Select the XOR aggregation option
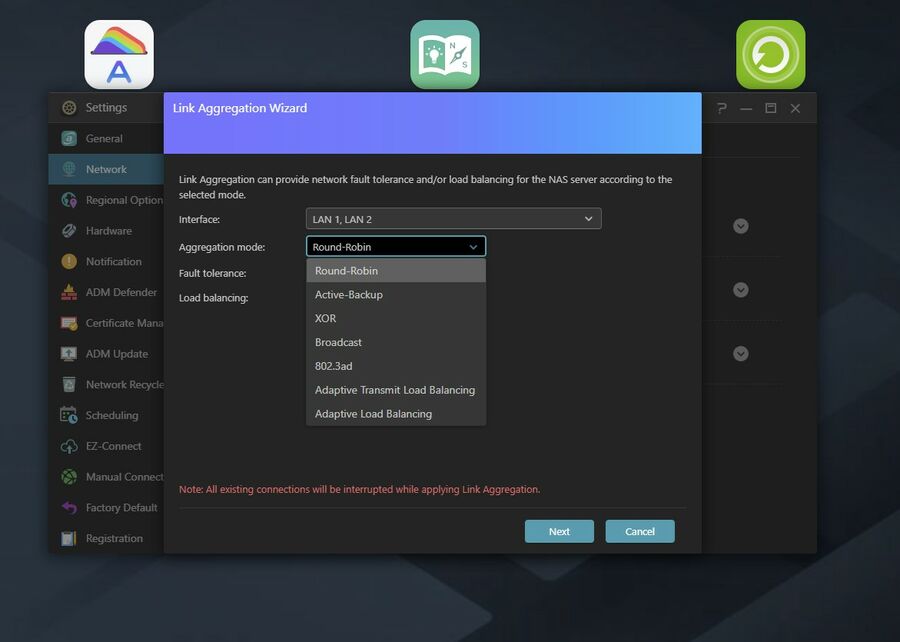 [326, 319]
